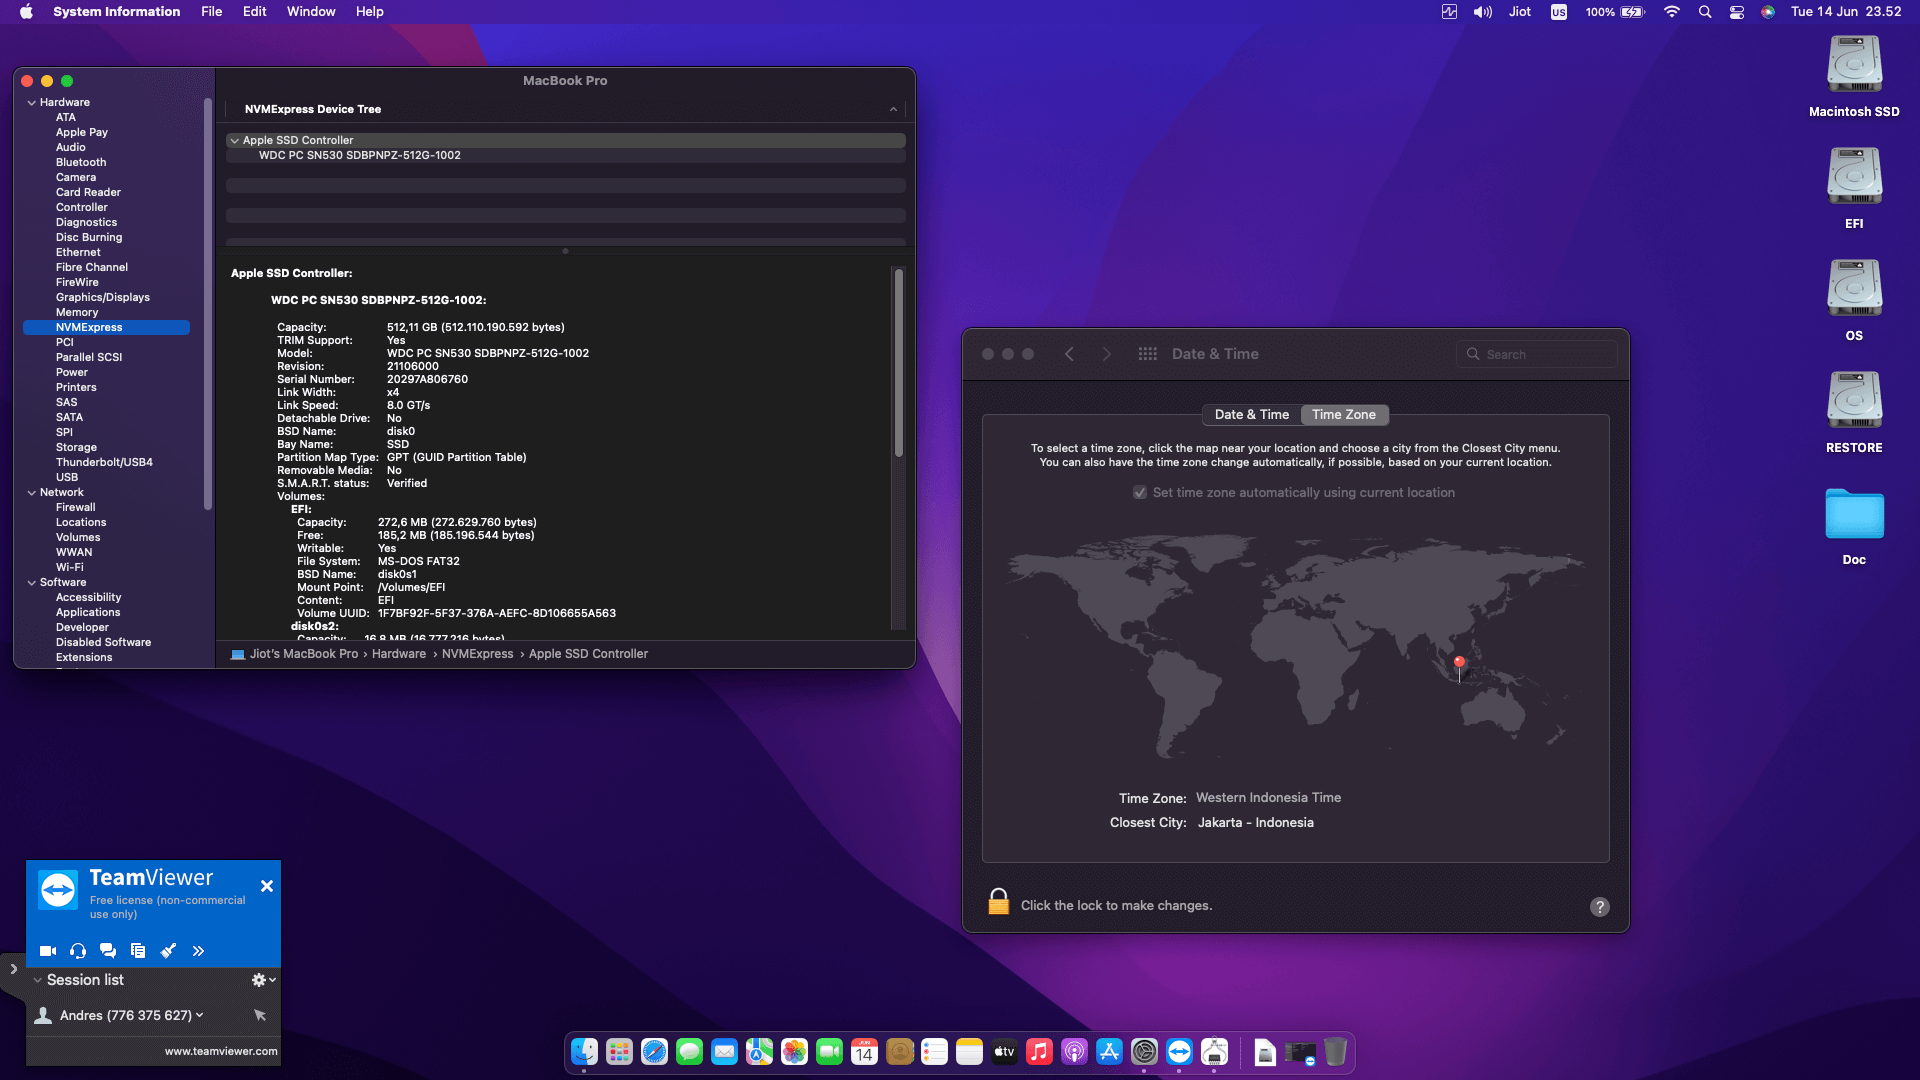
Task: Open Maps from the Dock
Action: pyautogui.click(x=759, y=1052)
